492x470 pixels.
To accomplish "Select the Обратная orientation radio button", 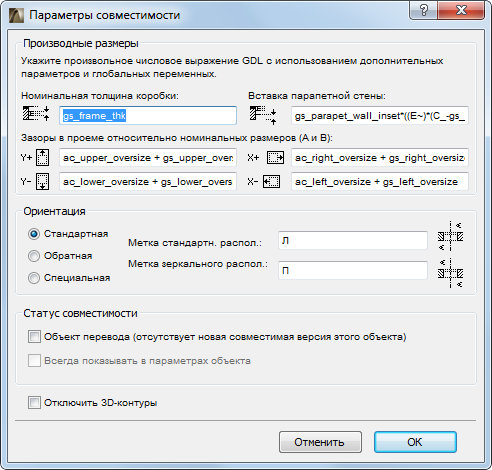I will click(x=34, y=256).
